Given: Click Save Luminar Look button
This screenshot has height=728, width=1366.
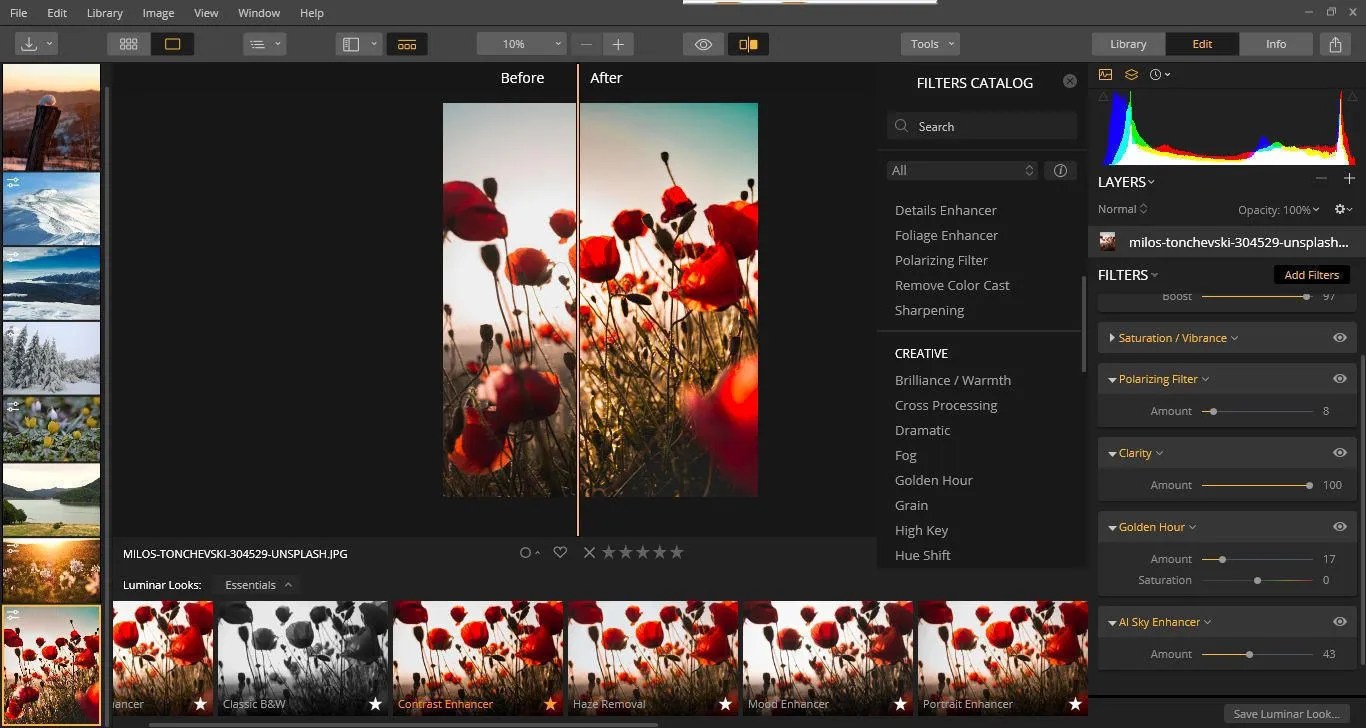Looking at the screenshot, I should click(1286, 714).
